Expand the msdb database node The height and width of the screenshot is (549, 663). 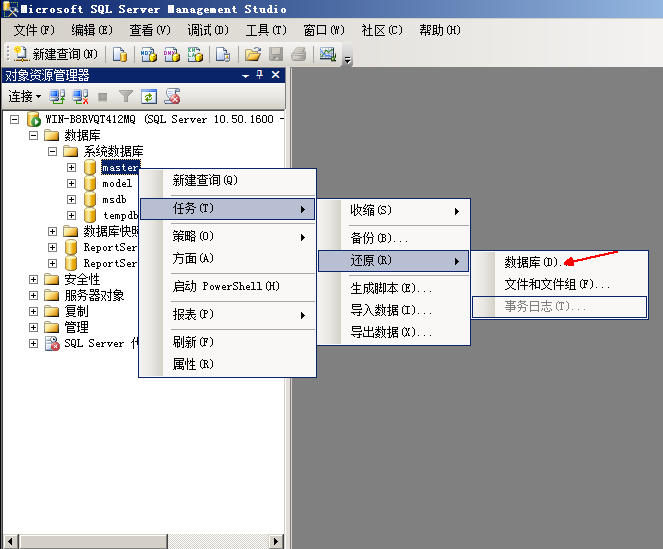(x=71, y=200)
